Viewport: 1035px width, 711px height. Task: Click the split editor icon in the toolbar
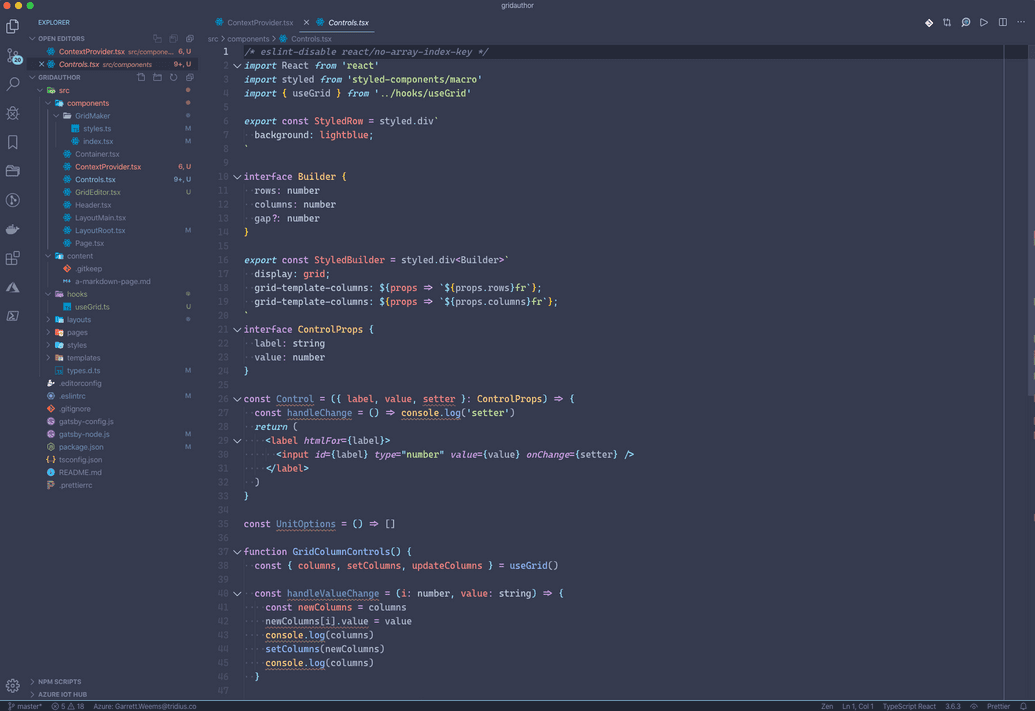1003,21
